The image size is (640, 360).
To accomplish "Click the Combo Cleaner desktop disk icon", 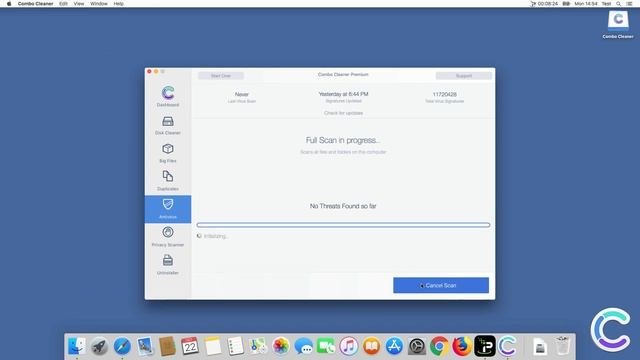I will coord(618,21).
